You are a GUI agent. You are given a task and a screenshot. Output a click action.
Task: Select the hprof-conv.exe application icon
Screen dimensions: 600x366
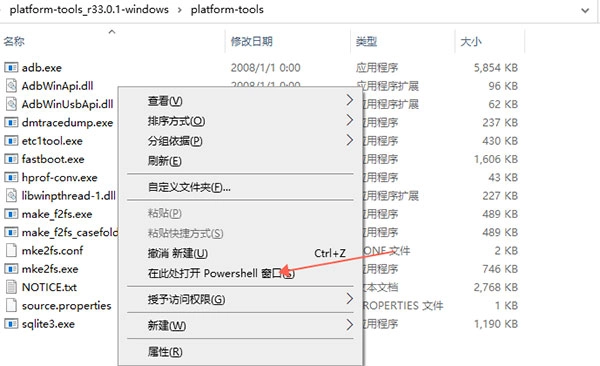[11, 177]
